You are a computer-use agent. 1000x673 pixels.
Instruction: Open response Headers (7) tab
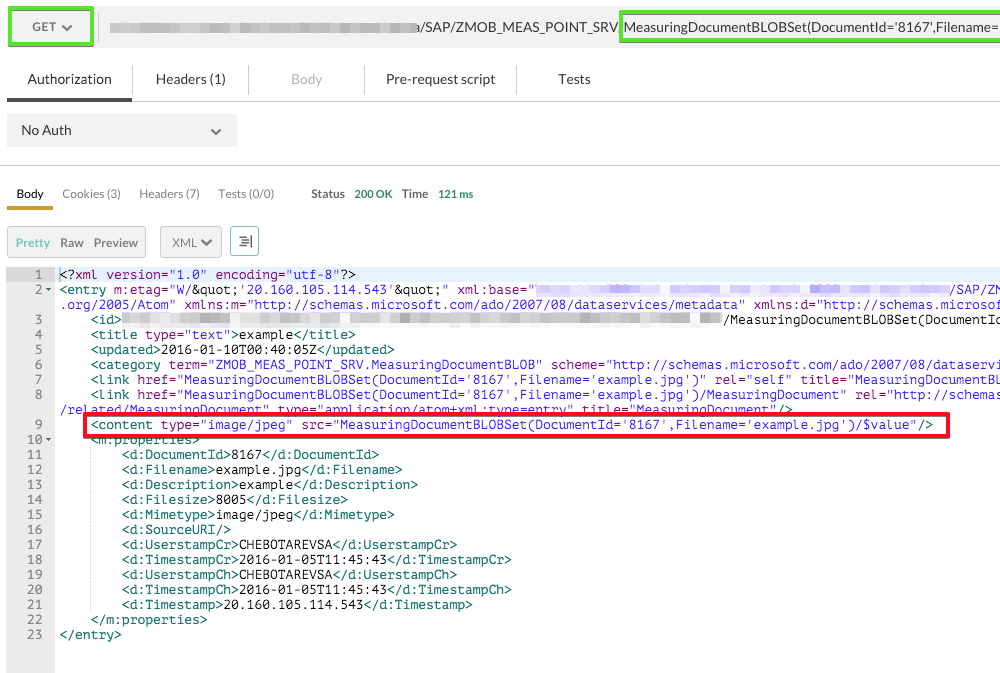coord(169,194)
